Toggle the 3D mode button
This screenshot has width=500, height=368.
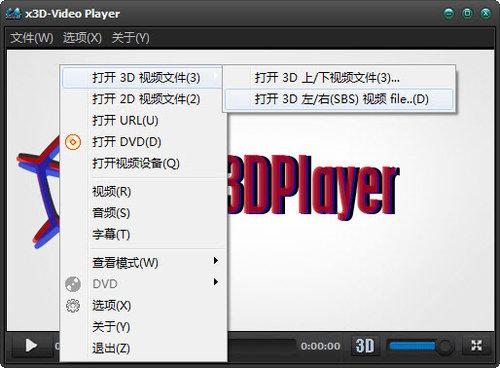pos(364,346)
